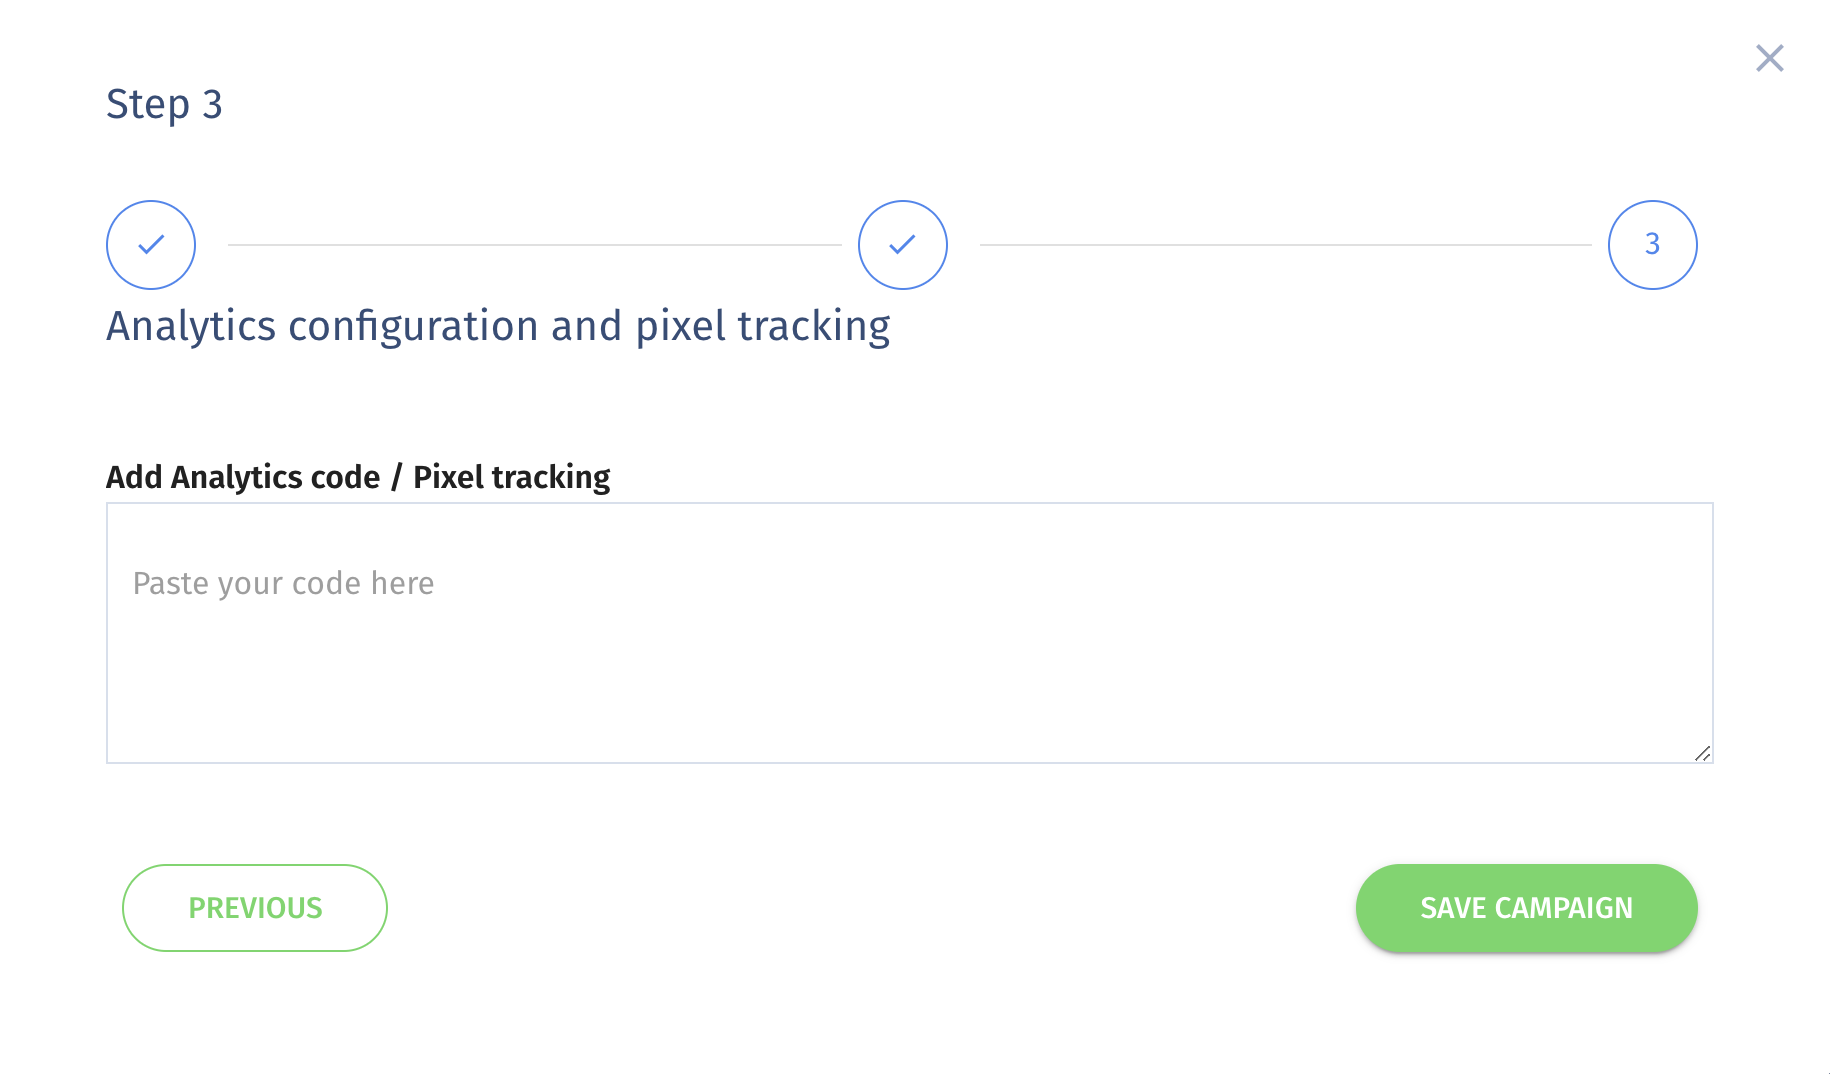
Task: Click the placeholder text Paste your code here
Action: pos(283,584)
